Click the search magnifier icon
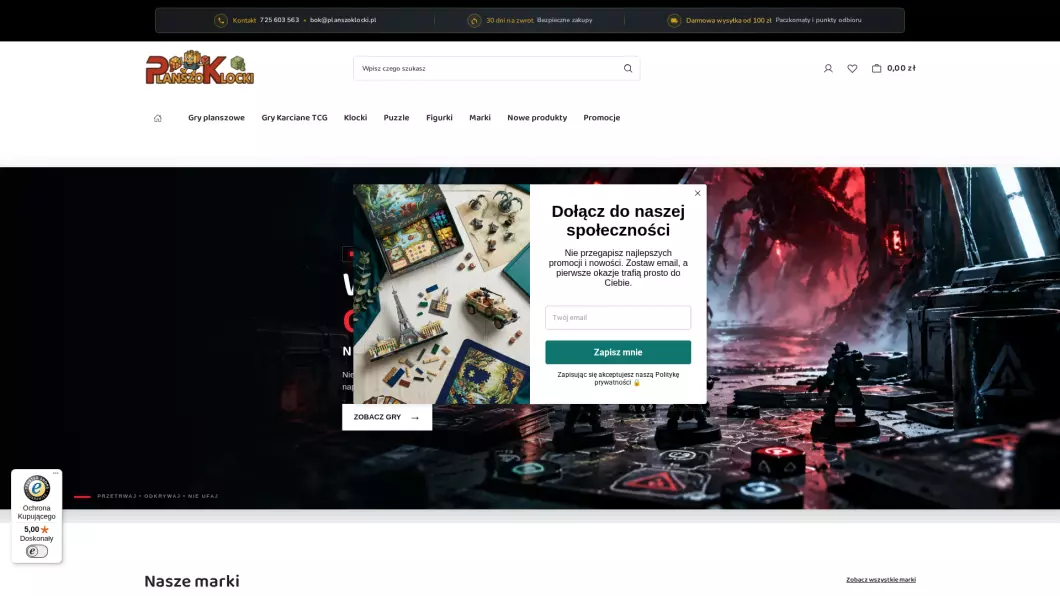Viewport: 1060px width, 596px height. coord(628,68)
